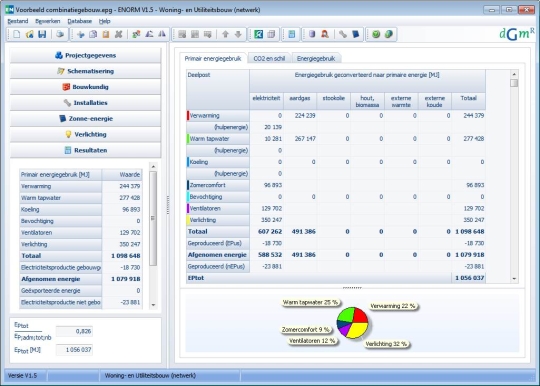Screen dimensions: 540x386
Task: Click the green checkmark globe icon
Action: 376,34
